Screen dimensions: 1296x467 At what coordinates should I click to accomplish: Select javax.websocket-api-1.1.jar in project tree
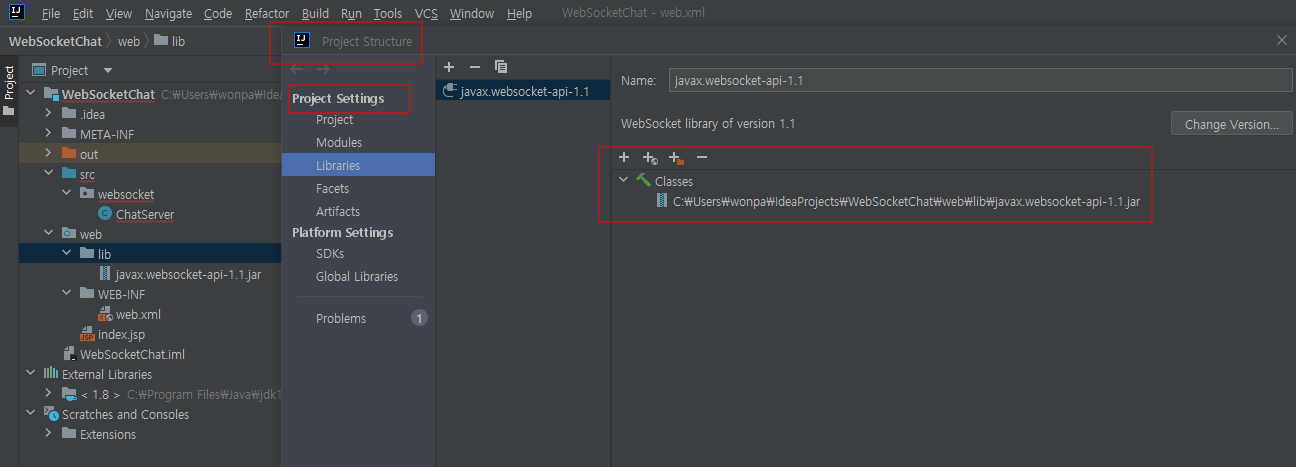(x=188, y=274)
